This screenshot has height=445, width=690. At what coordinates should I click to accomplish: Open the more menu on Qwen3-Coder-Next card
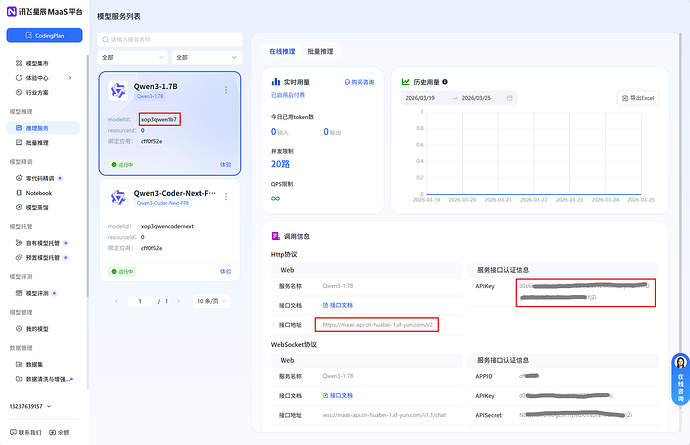226,196
